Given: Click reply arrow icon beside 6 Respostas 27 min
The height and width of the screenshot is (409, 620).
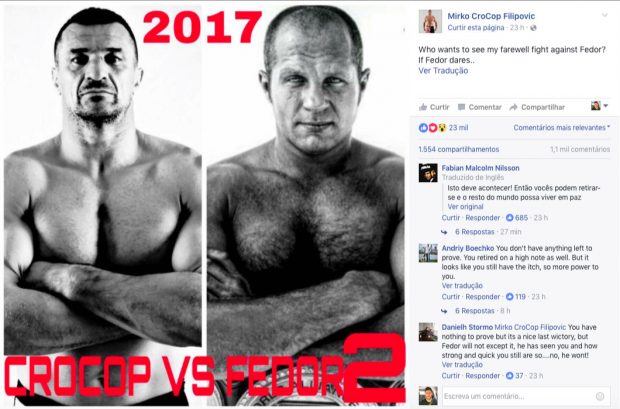Looking at the screenshot, I should coord(444,232).
